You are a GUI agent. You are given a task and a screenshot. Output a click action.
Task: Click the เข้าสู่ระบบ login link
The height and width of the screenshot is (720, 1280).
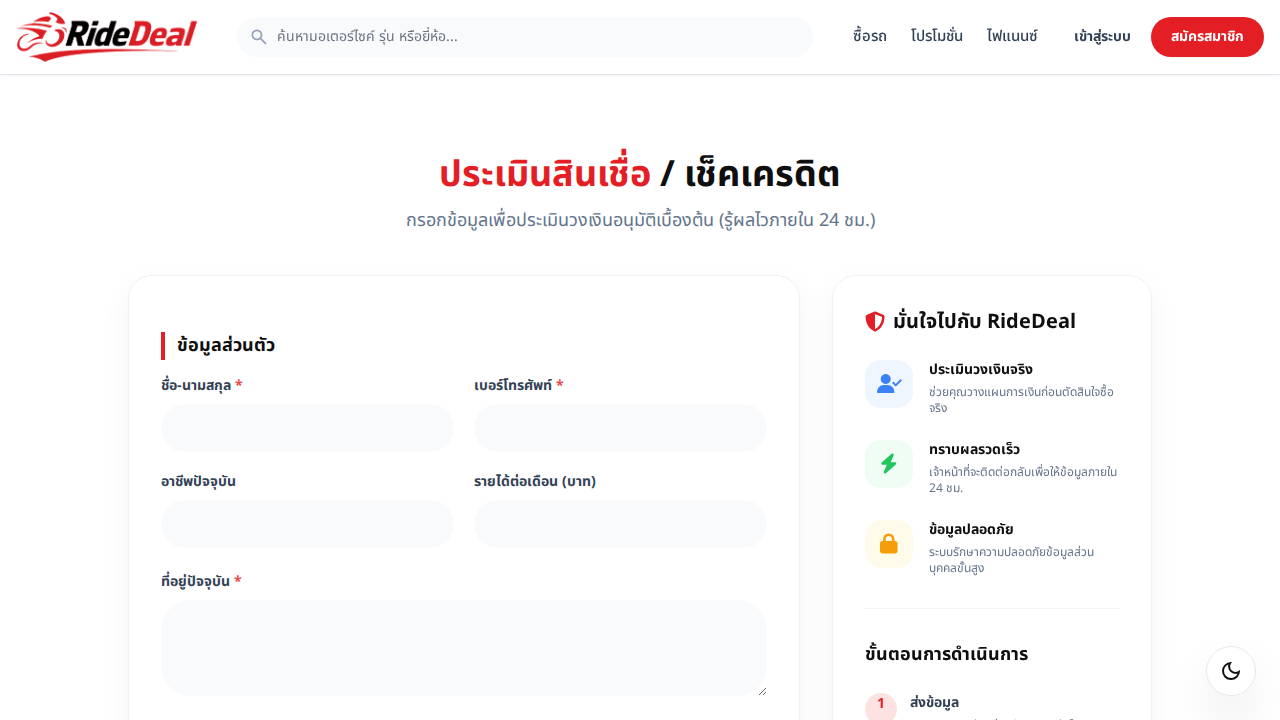1102,37
